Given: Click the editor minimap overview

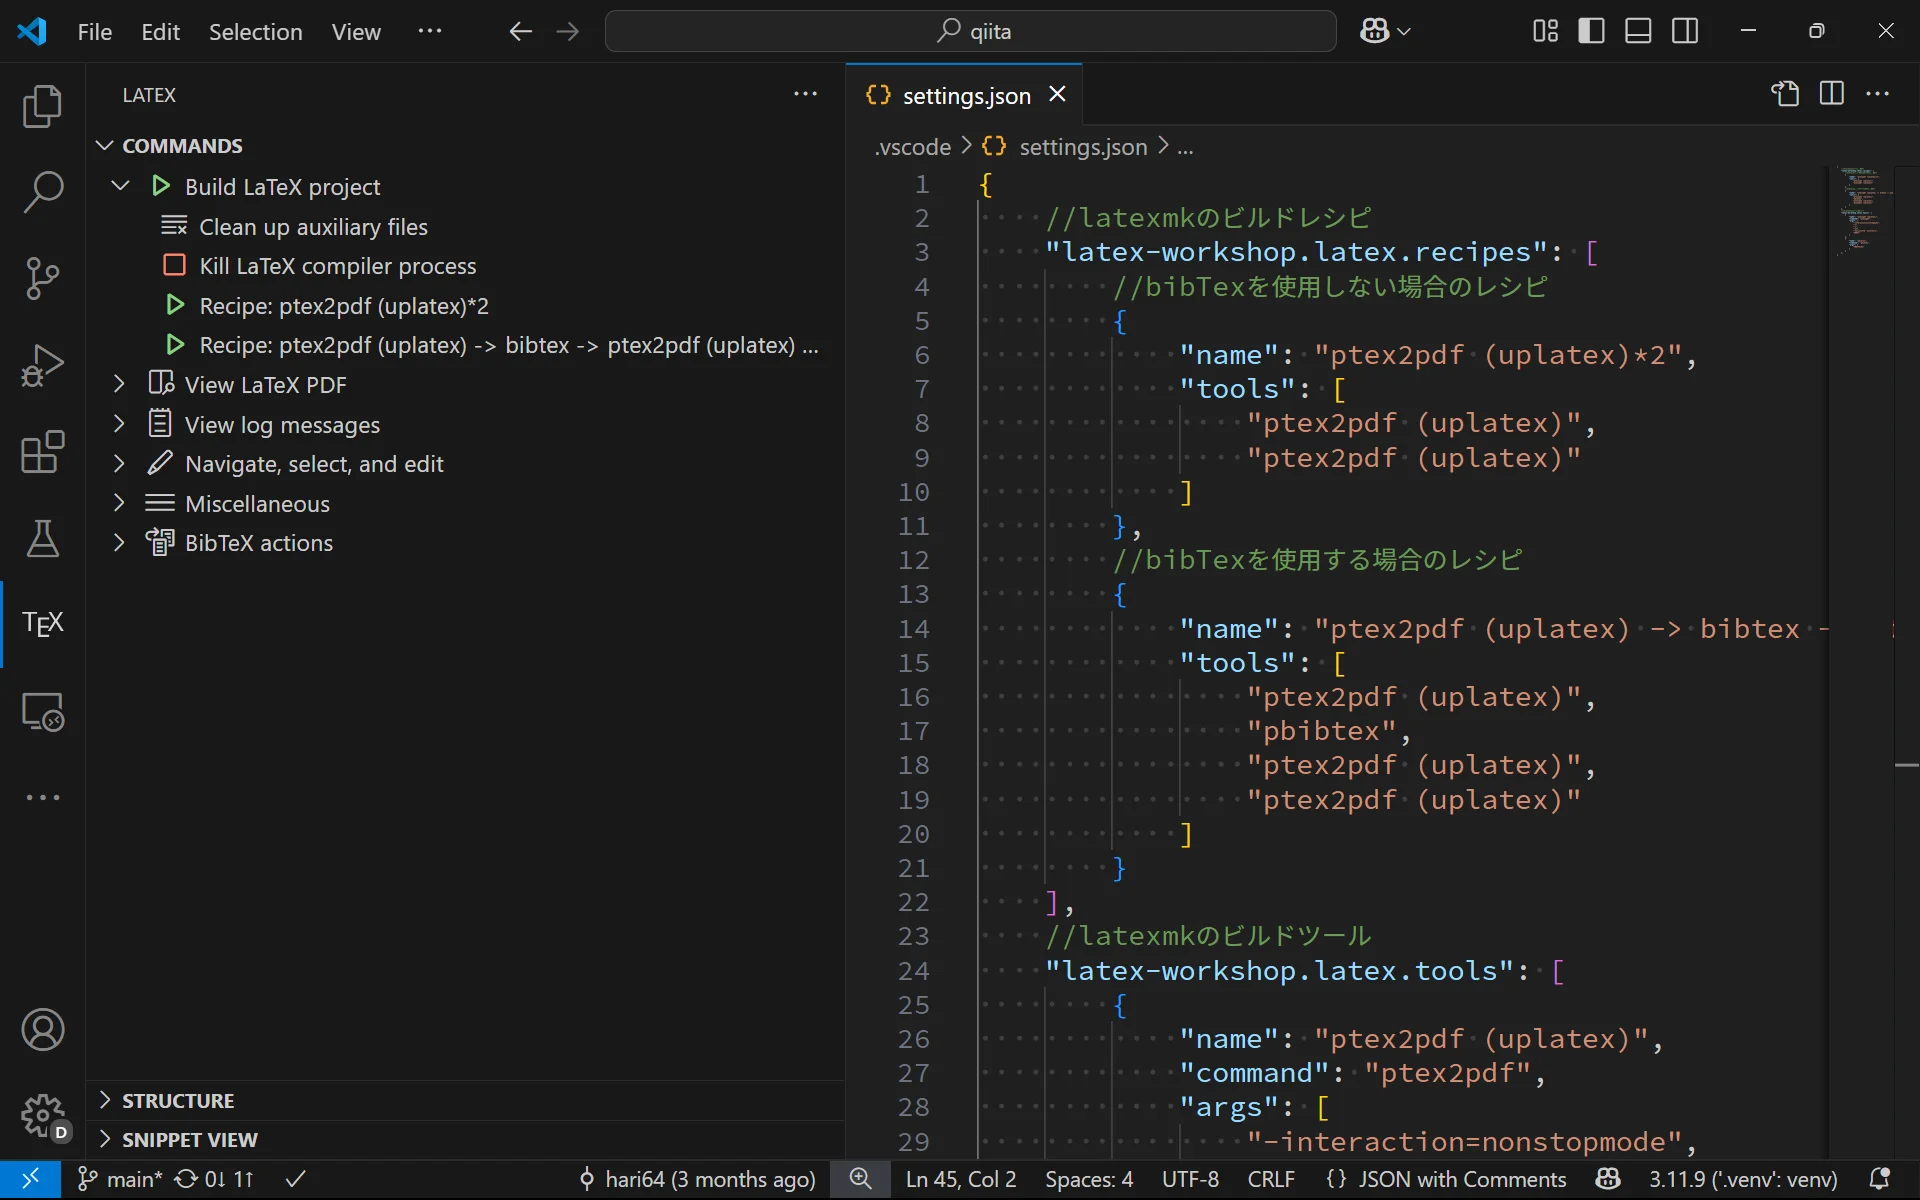Looking at the screenshot, I should coord(1860,210).
